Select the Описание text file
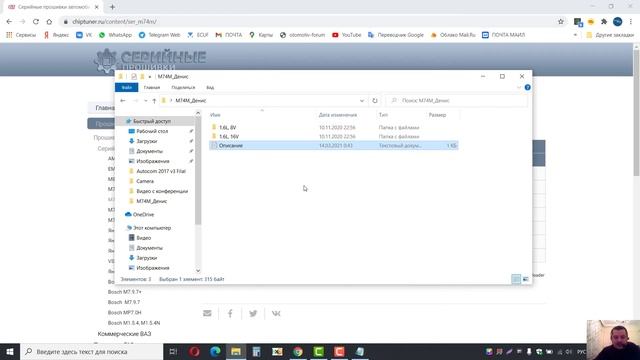Image resolution: width=640 pixels, height=360 pixels. click(333, 145)
